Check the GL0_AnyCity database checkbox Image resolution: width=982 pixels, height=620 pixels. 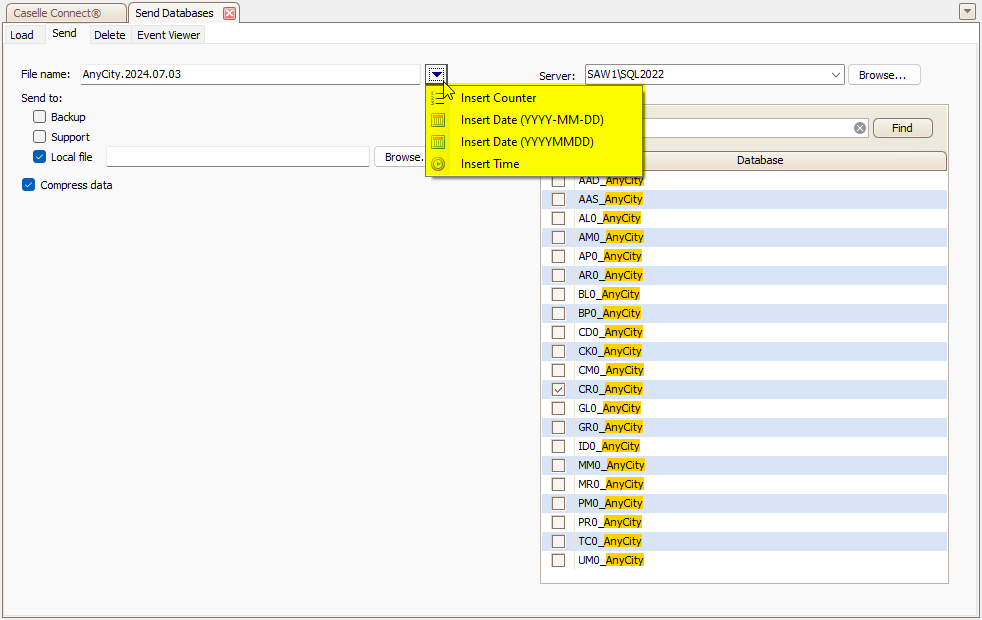click(558, 408)
